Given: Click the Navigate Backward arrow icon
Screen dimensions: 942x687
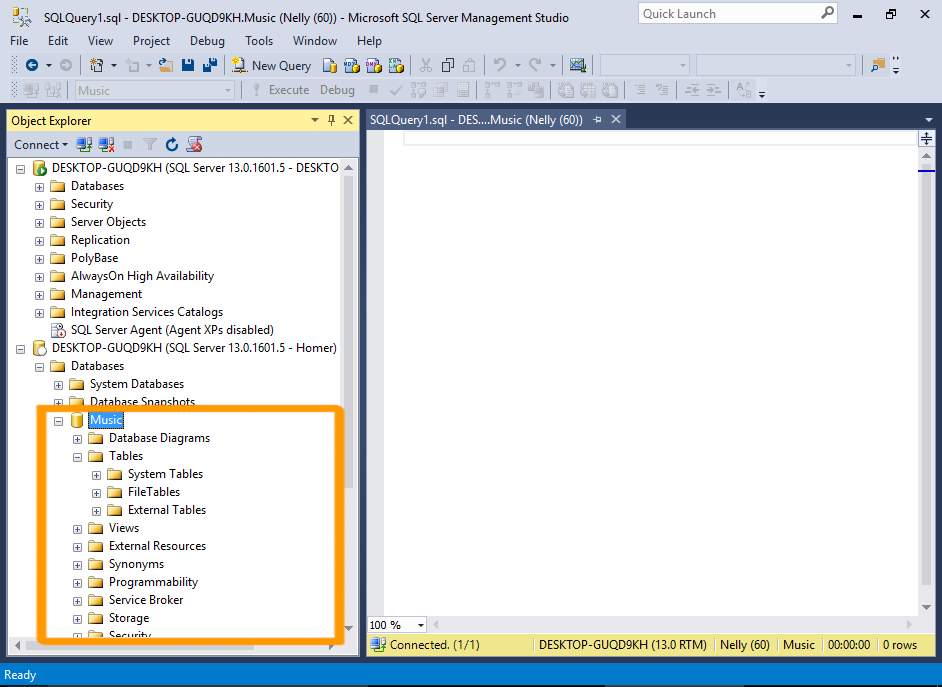Looking at the screenshot, I should tap(32, 65).
